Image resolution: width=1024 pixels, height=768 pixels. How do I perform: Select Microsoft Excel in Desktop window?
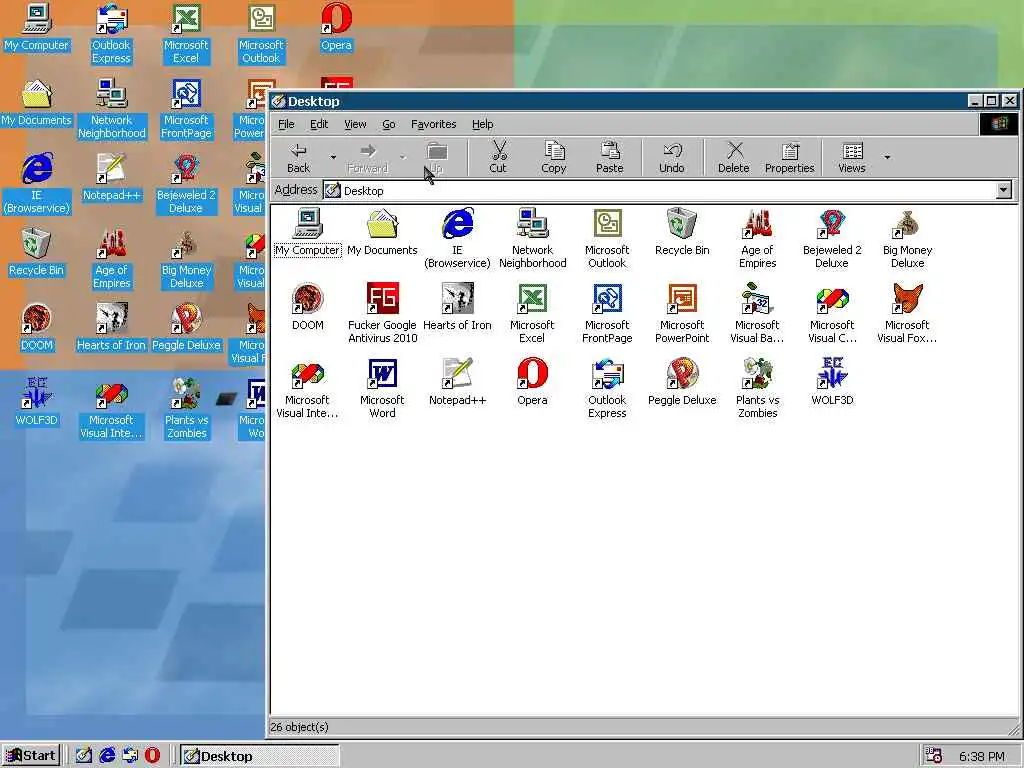(x=532, y=313)
